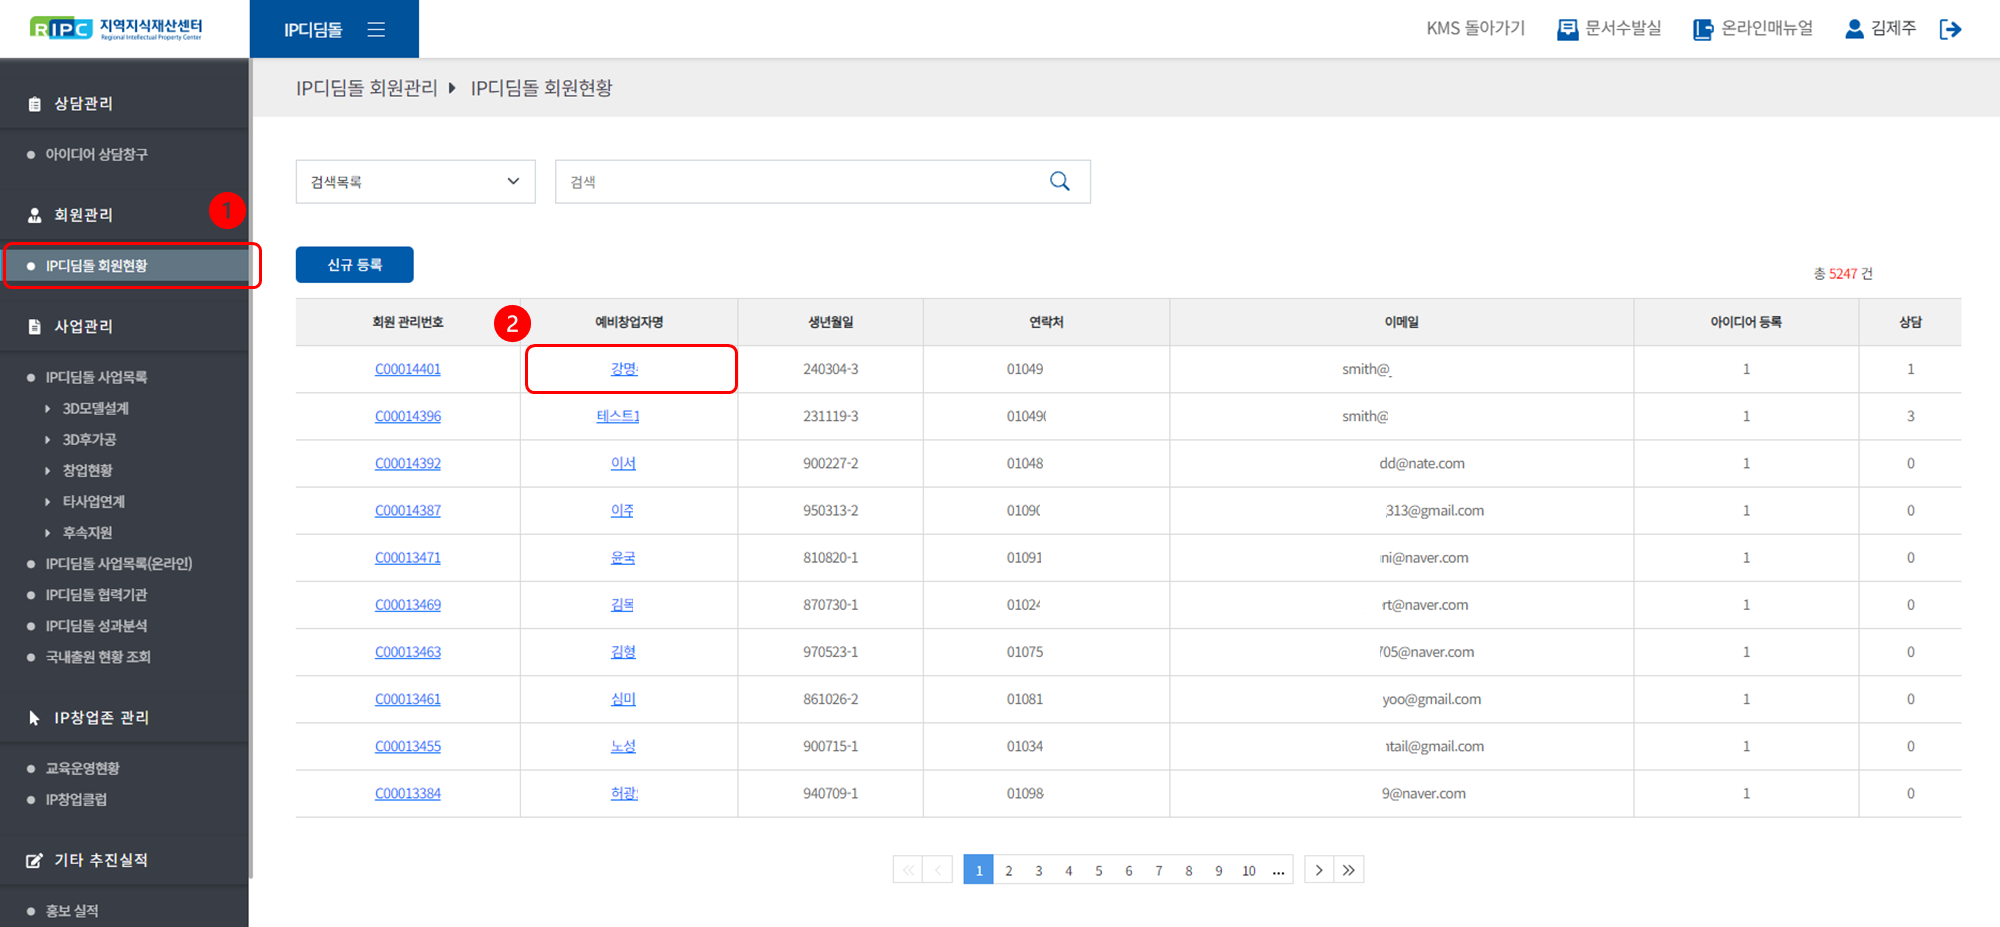Toggle the hamburger menu next to IPC디딤돌

376,30
